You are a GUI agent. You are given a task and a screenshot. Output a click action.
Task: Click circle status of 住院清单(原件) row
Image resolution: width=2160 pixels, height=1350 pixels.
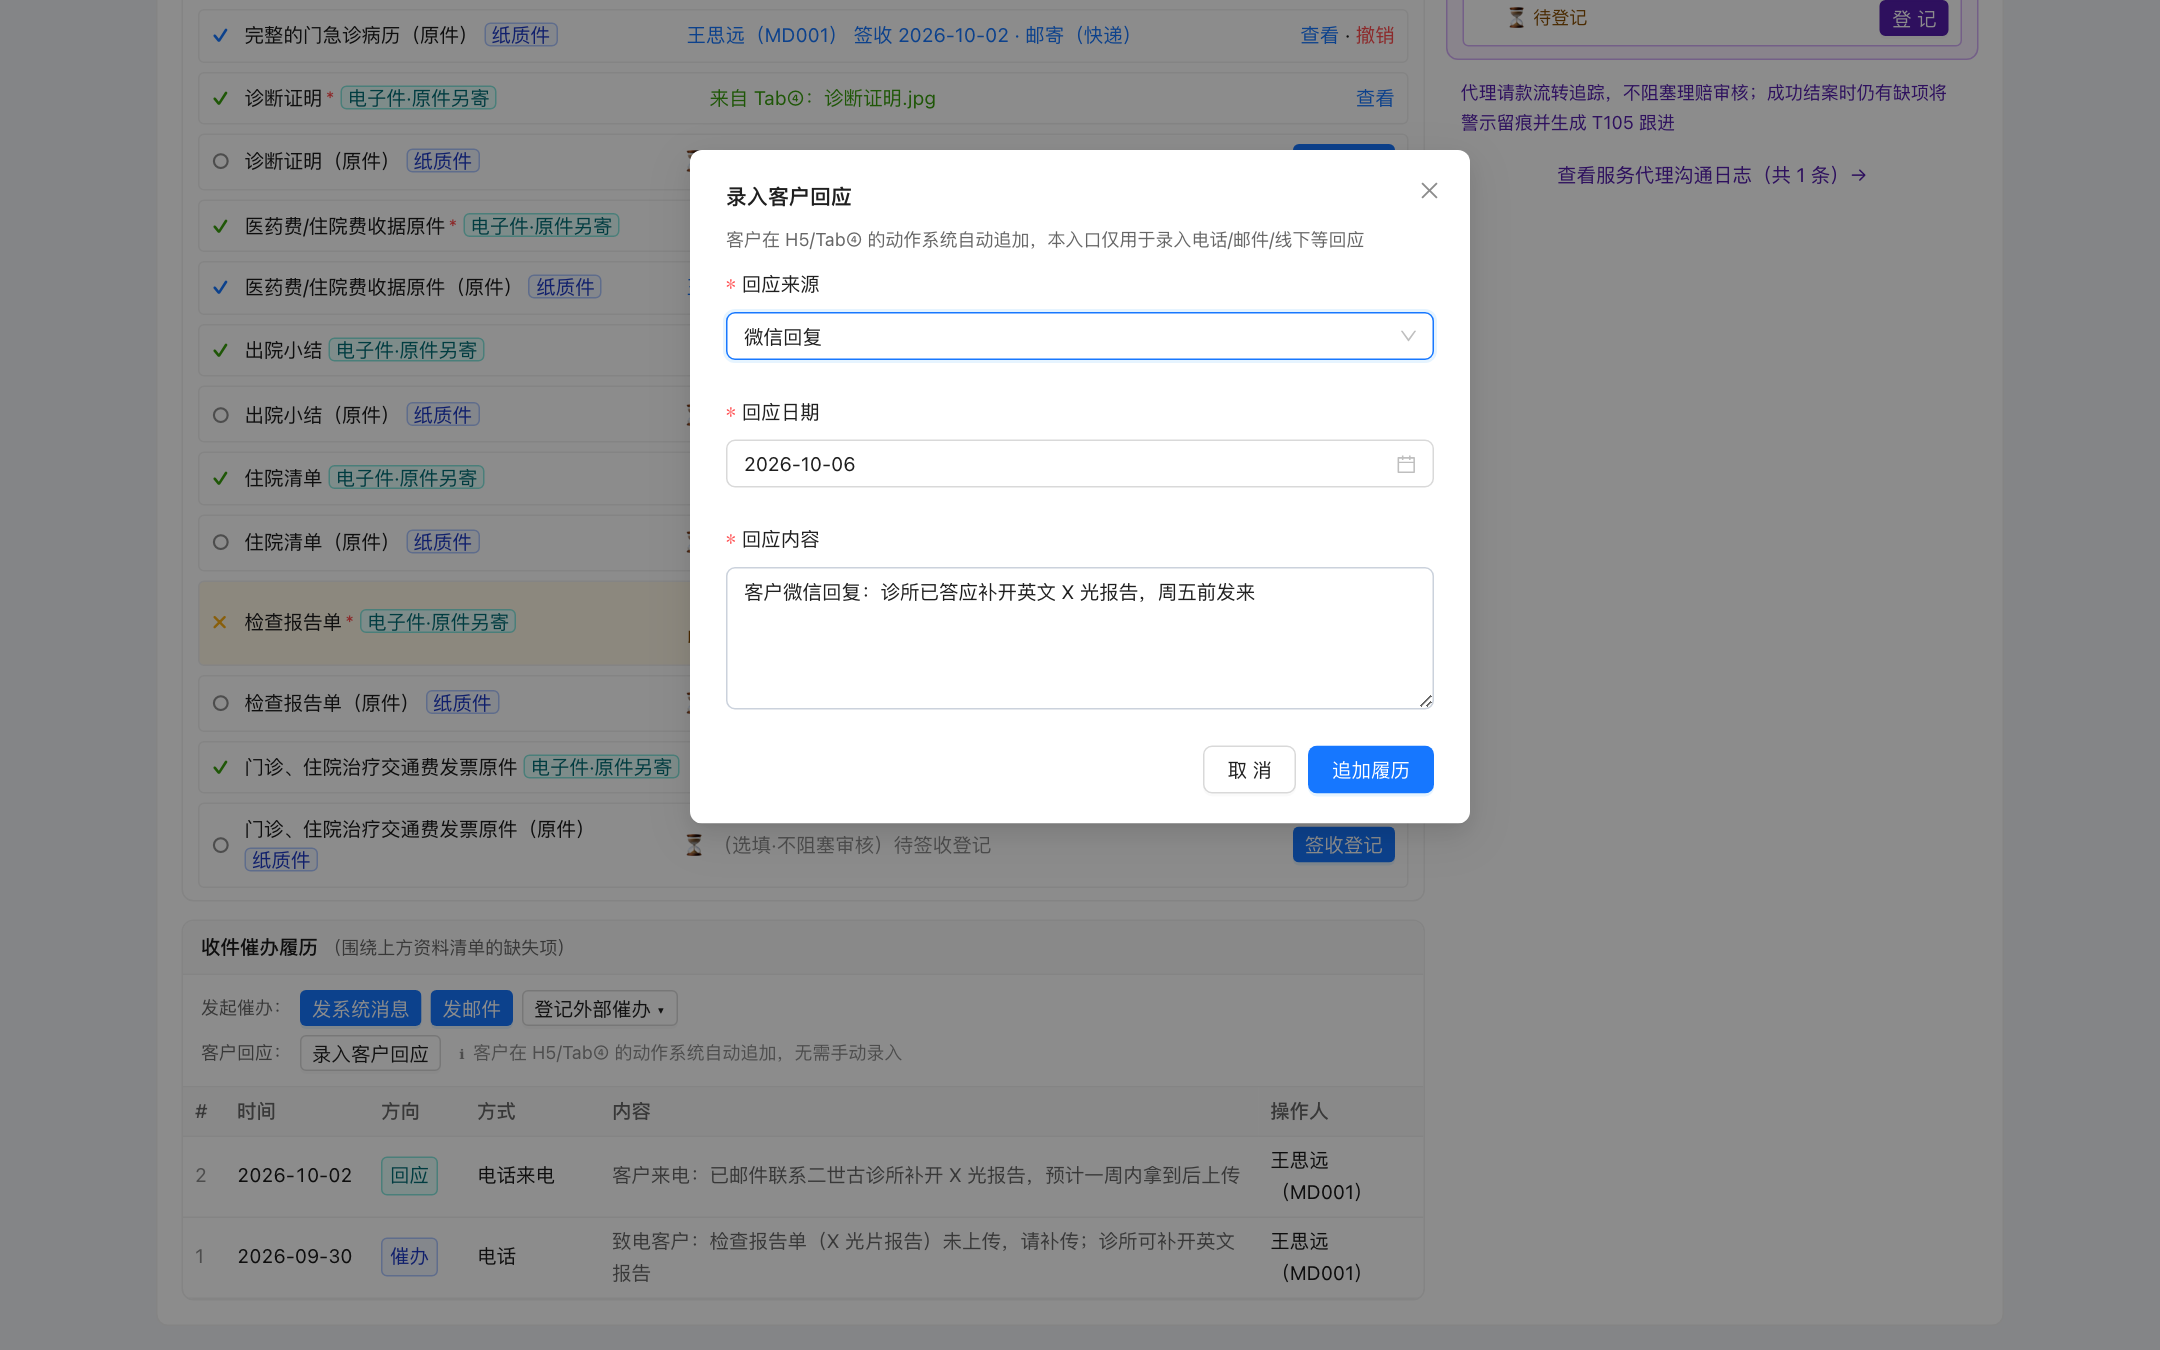coord(221,542)
